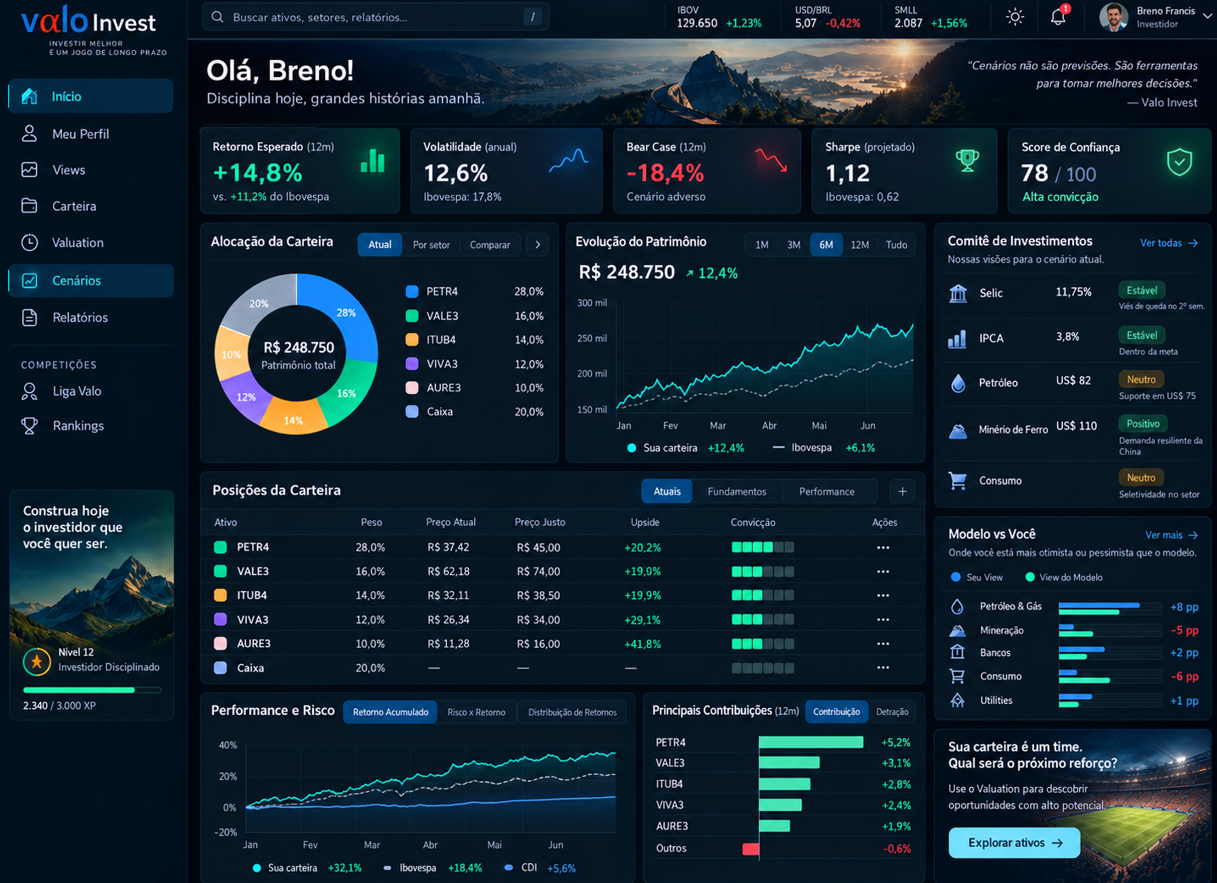Click the PETR4 conviction bar indicator
The image size is (1217, 883).
pyautogui.click(x=763, y=547)
